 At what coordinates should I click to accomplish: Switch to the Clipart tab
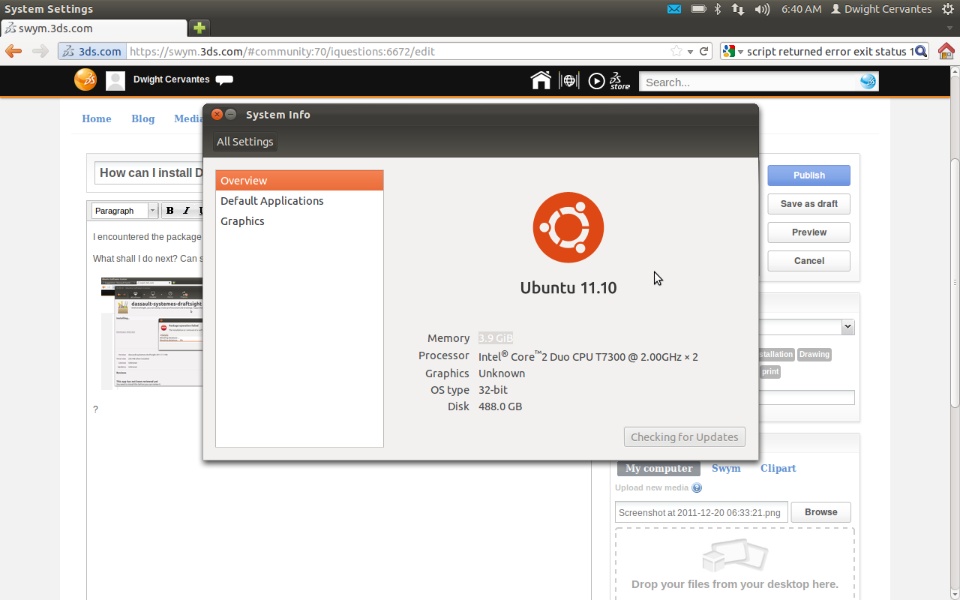pyautogui.click(x=778, y=468)
